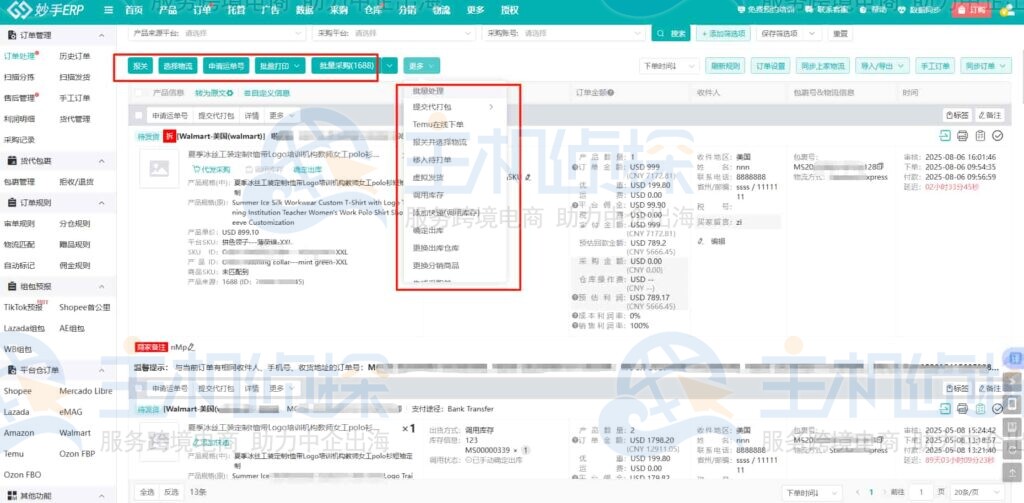The image size is (1024, 503).
Task: Click the 订单管理 sidebar section icon
Action: (12, 35)
